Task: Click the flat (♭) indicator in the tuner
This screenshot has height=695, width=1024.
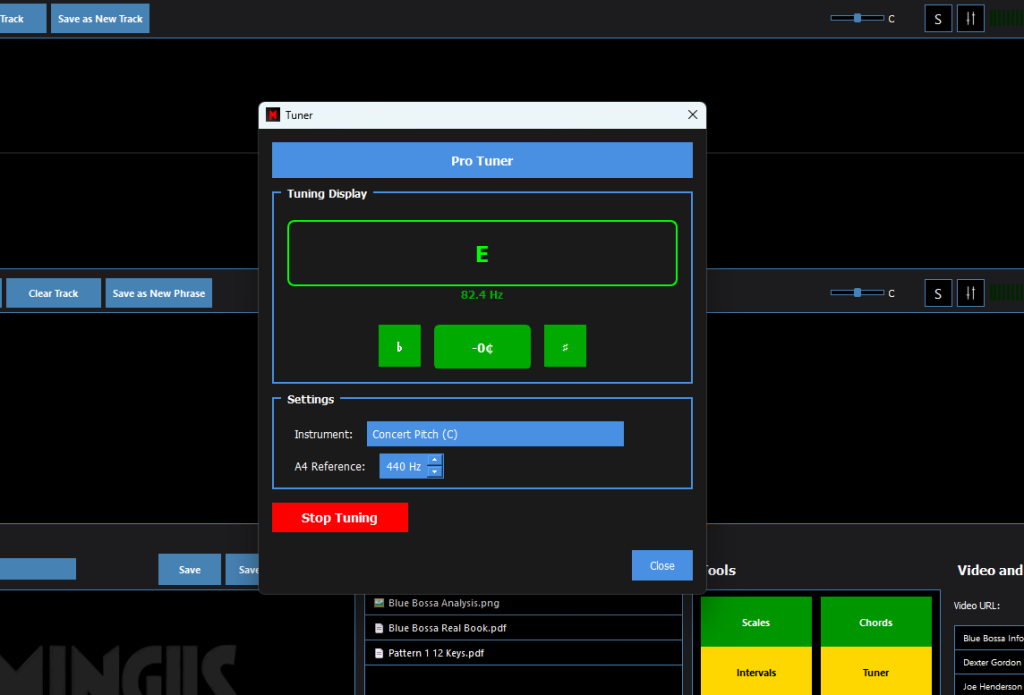Action: pos(399,346)
